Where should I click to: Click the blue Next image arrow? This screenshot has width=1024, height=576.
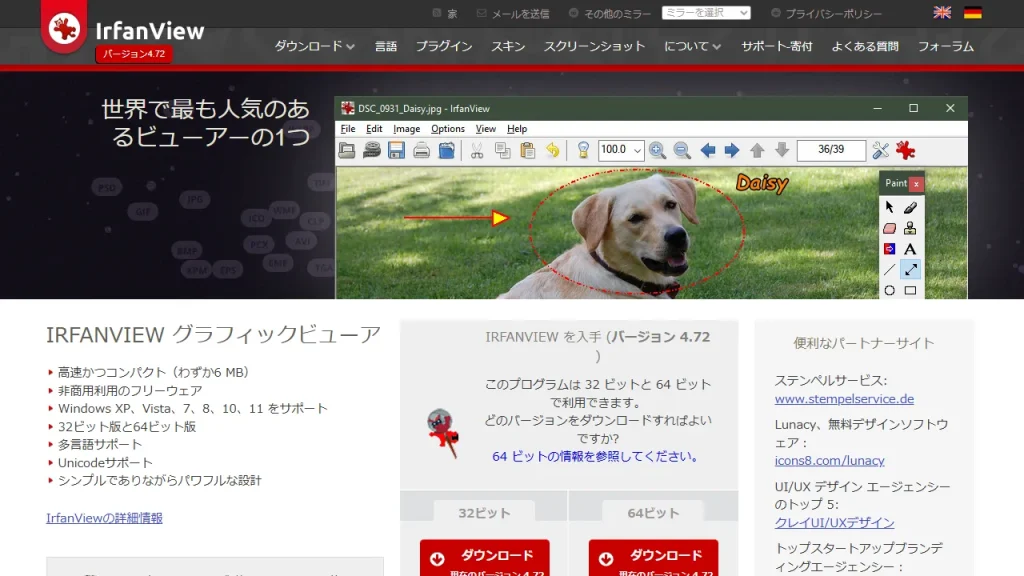[732, 150]
